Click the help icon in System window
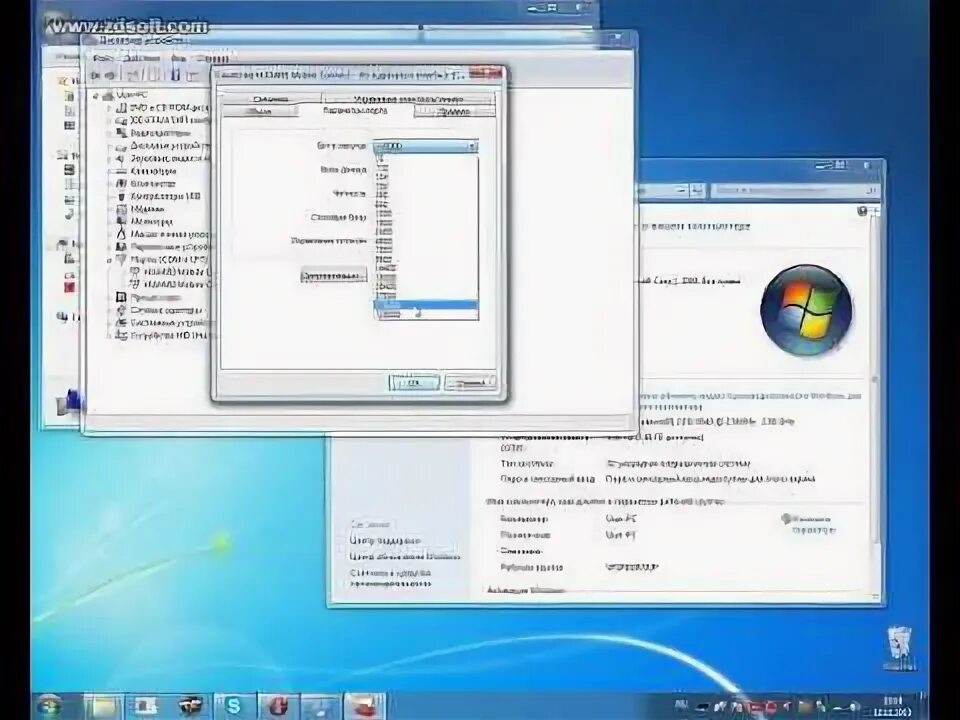The height and width of the screenshot is (720, 960). (x=862, y=211)
